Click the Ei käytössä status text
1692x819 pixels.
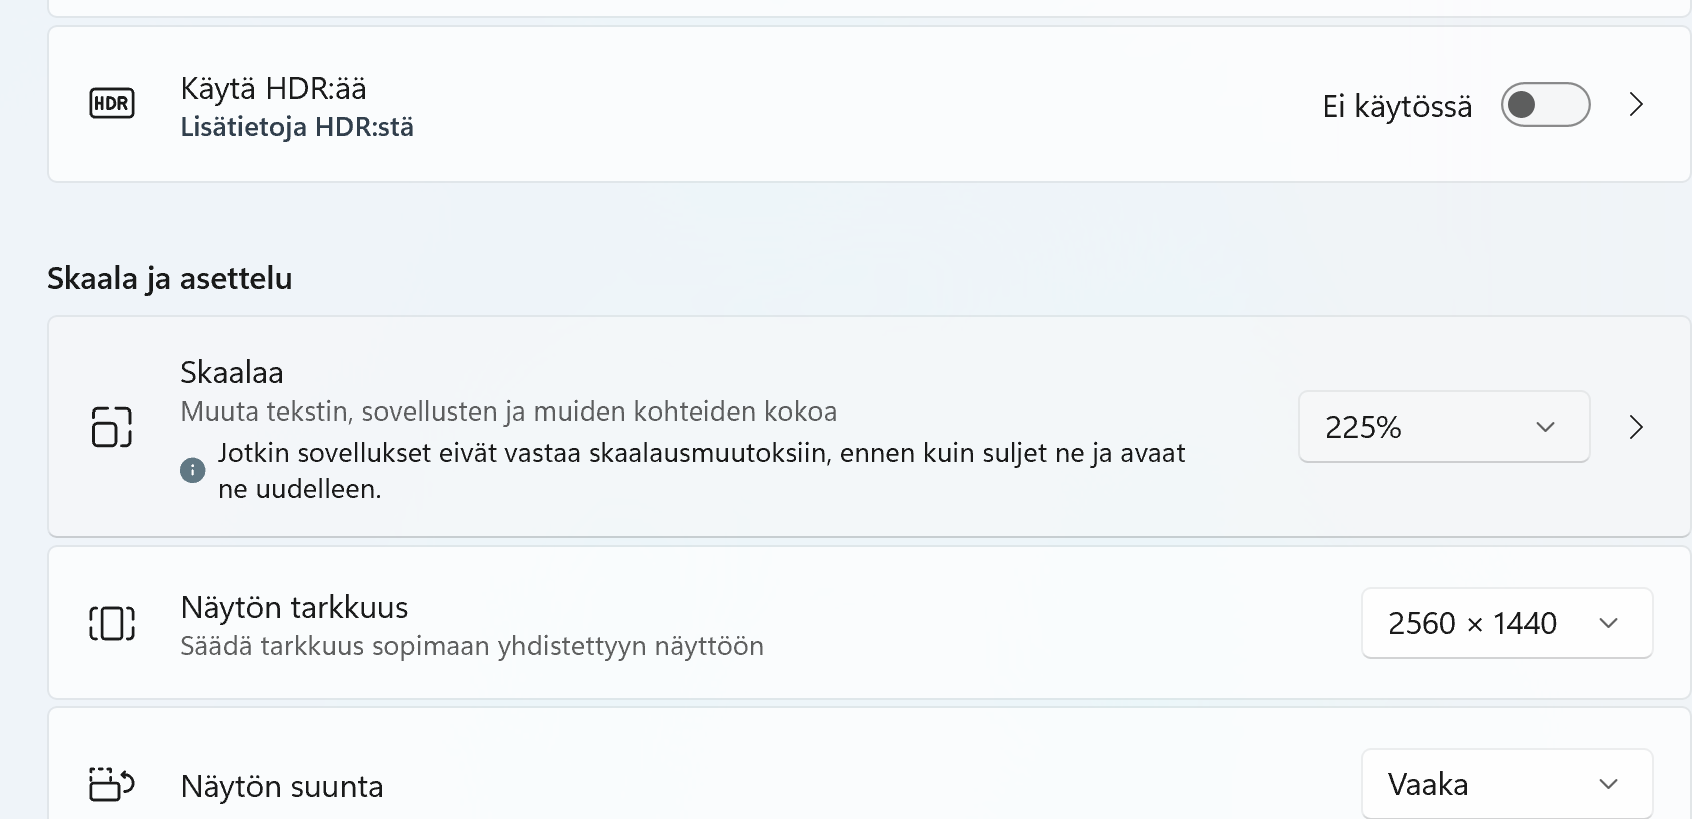(1397, 106)
